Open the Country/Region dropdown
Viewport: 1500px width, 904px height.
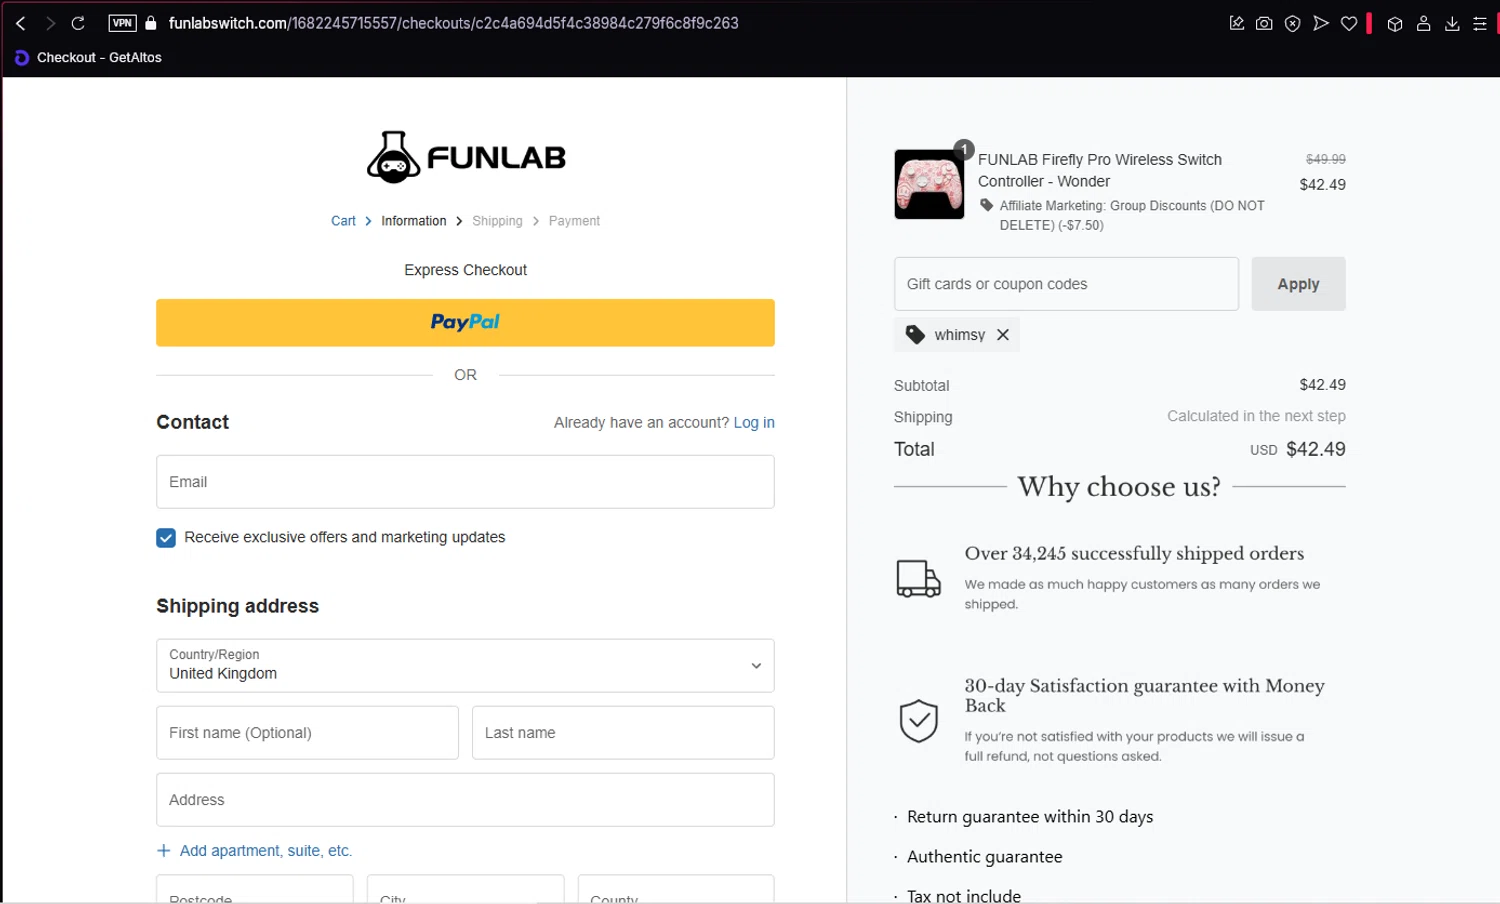[x=465, y=666]
